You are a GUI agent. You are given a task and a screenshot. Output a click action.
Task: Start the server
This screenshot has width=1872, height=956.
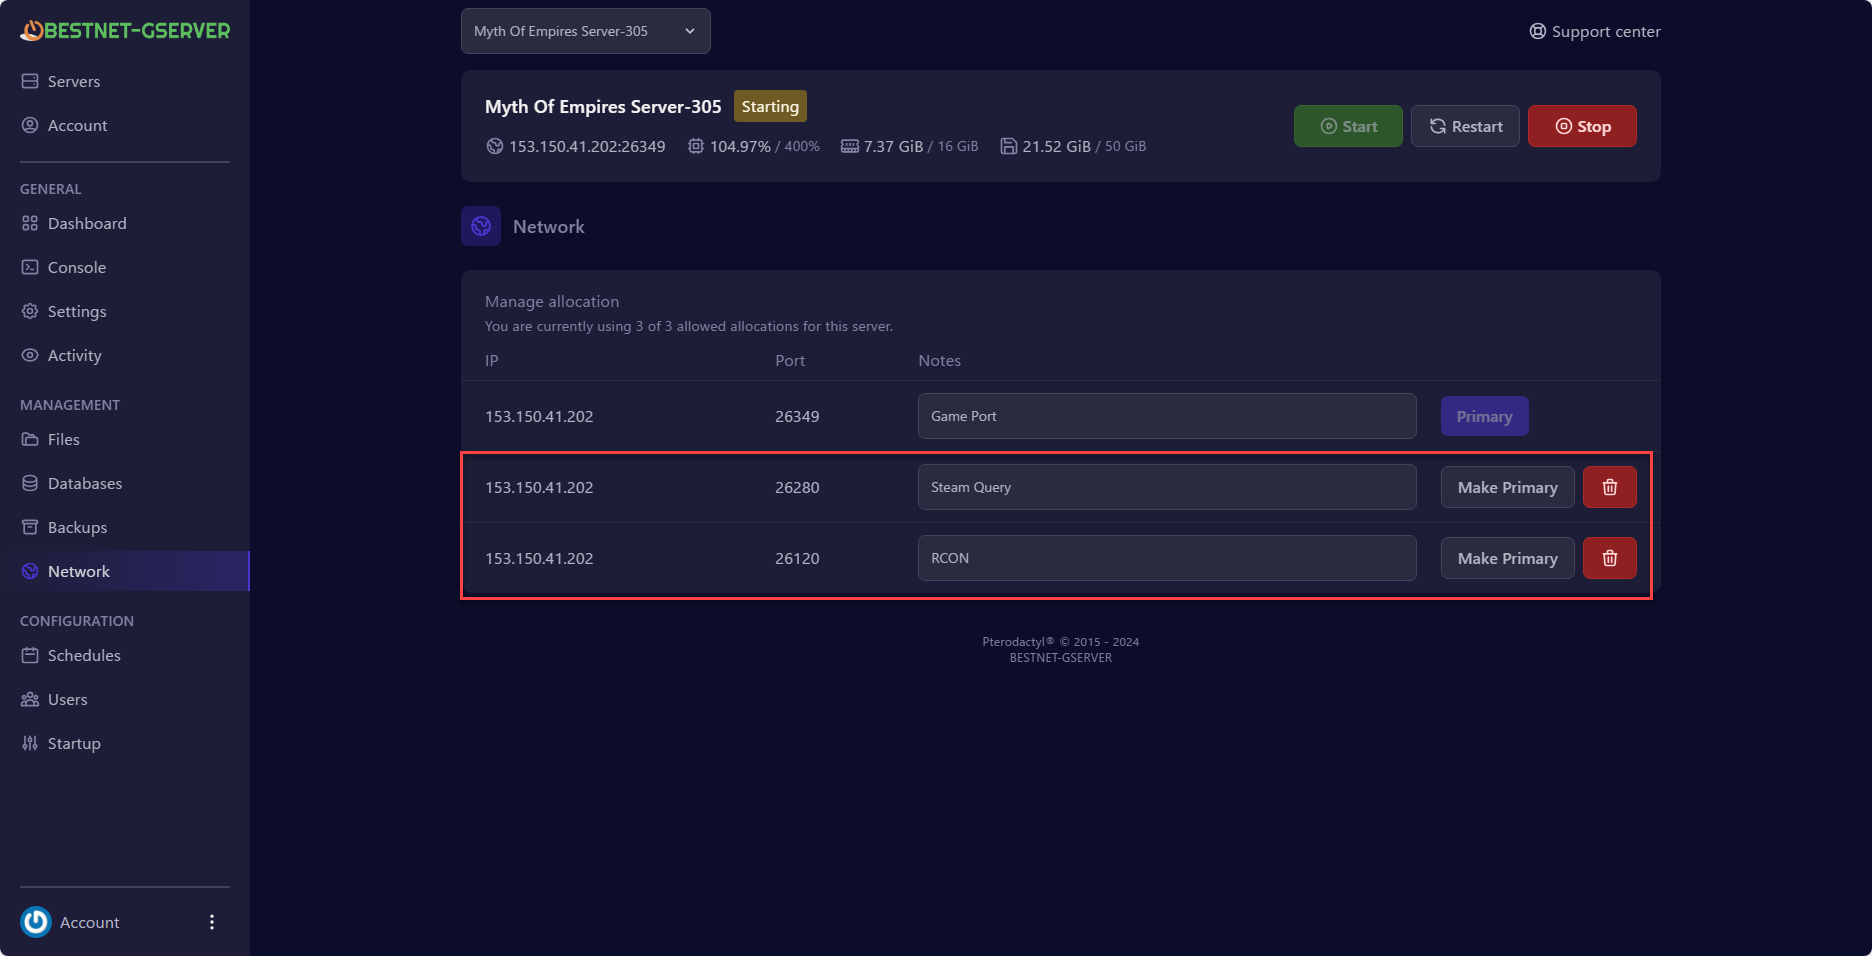(x=1348, y=126)
